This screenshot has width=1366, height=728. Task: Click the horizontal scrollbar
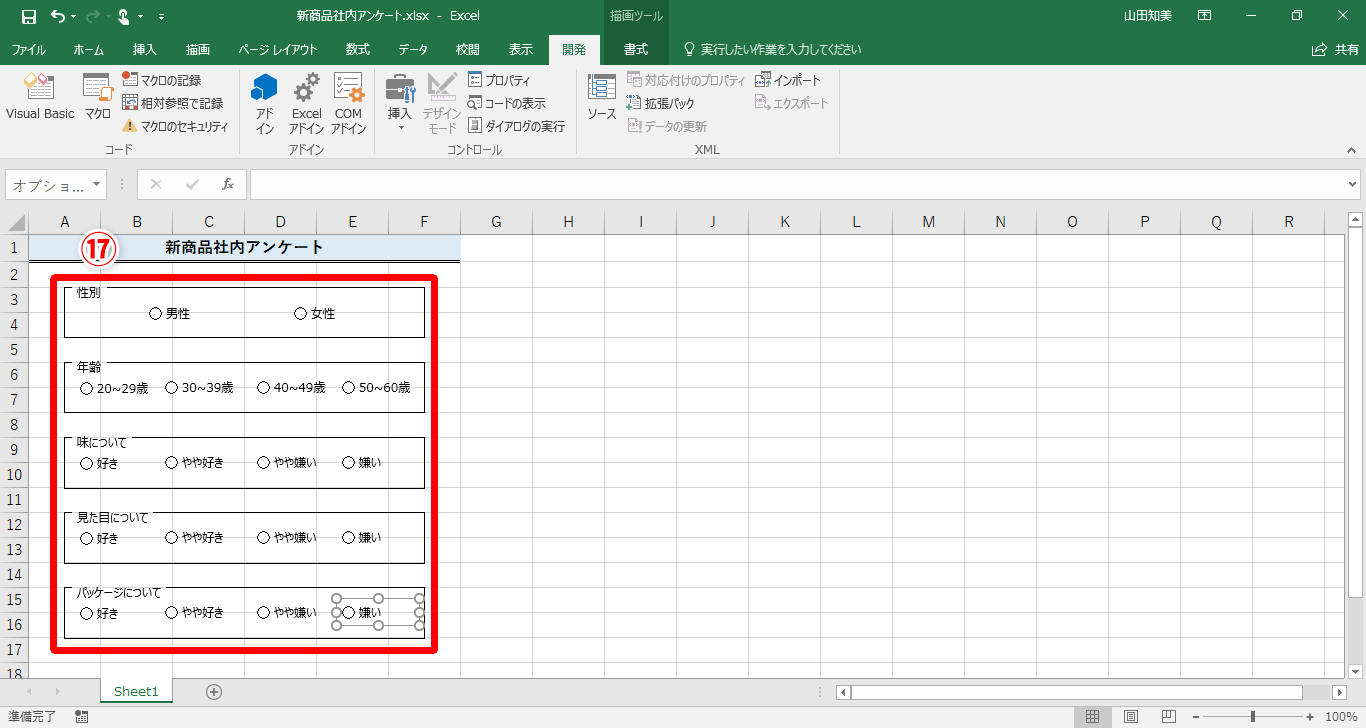pyautogui.click(x=1077, y=692)
